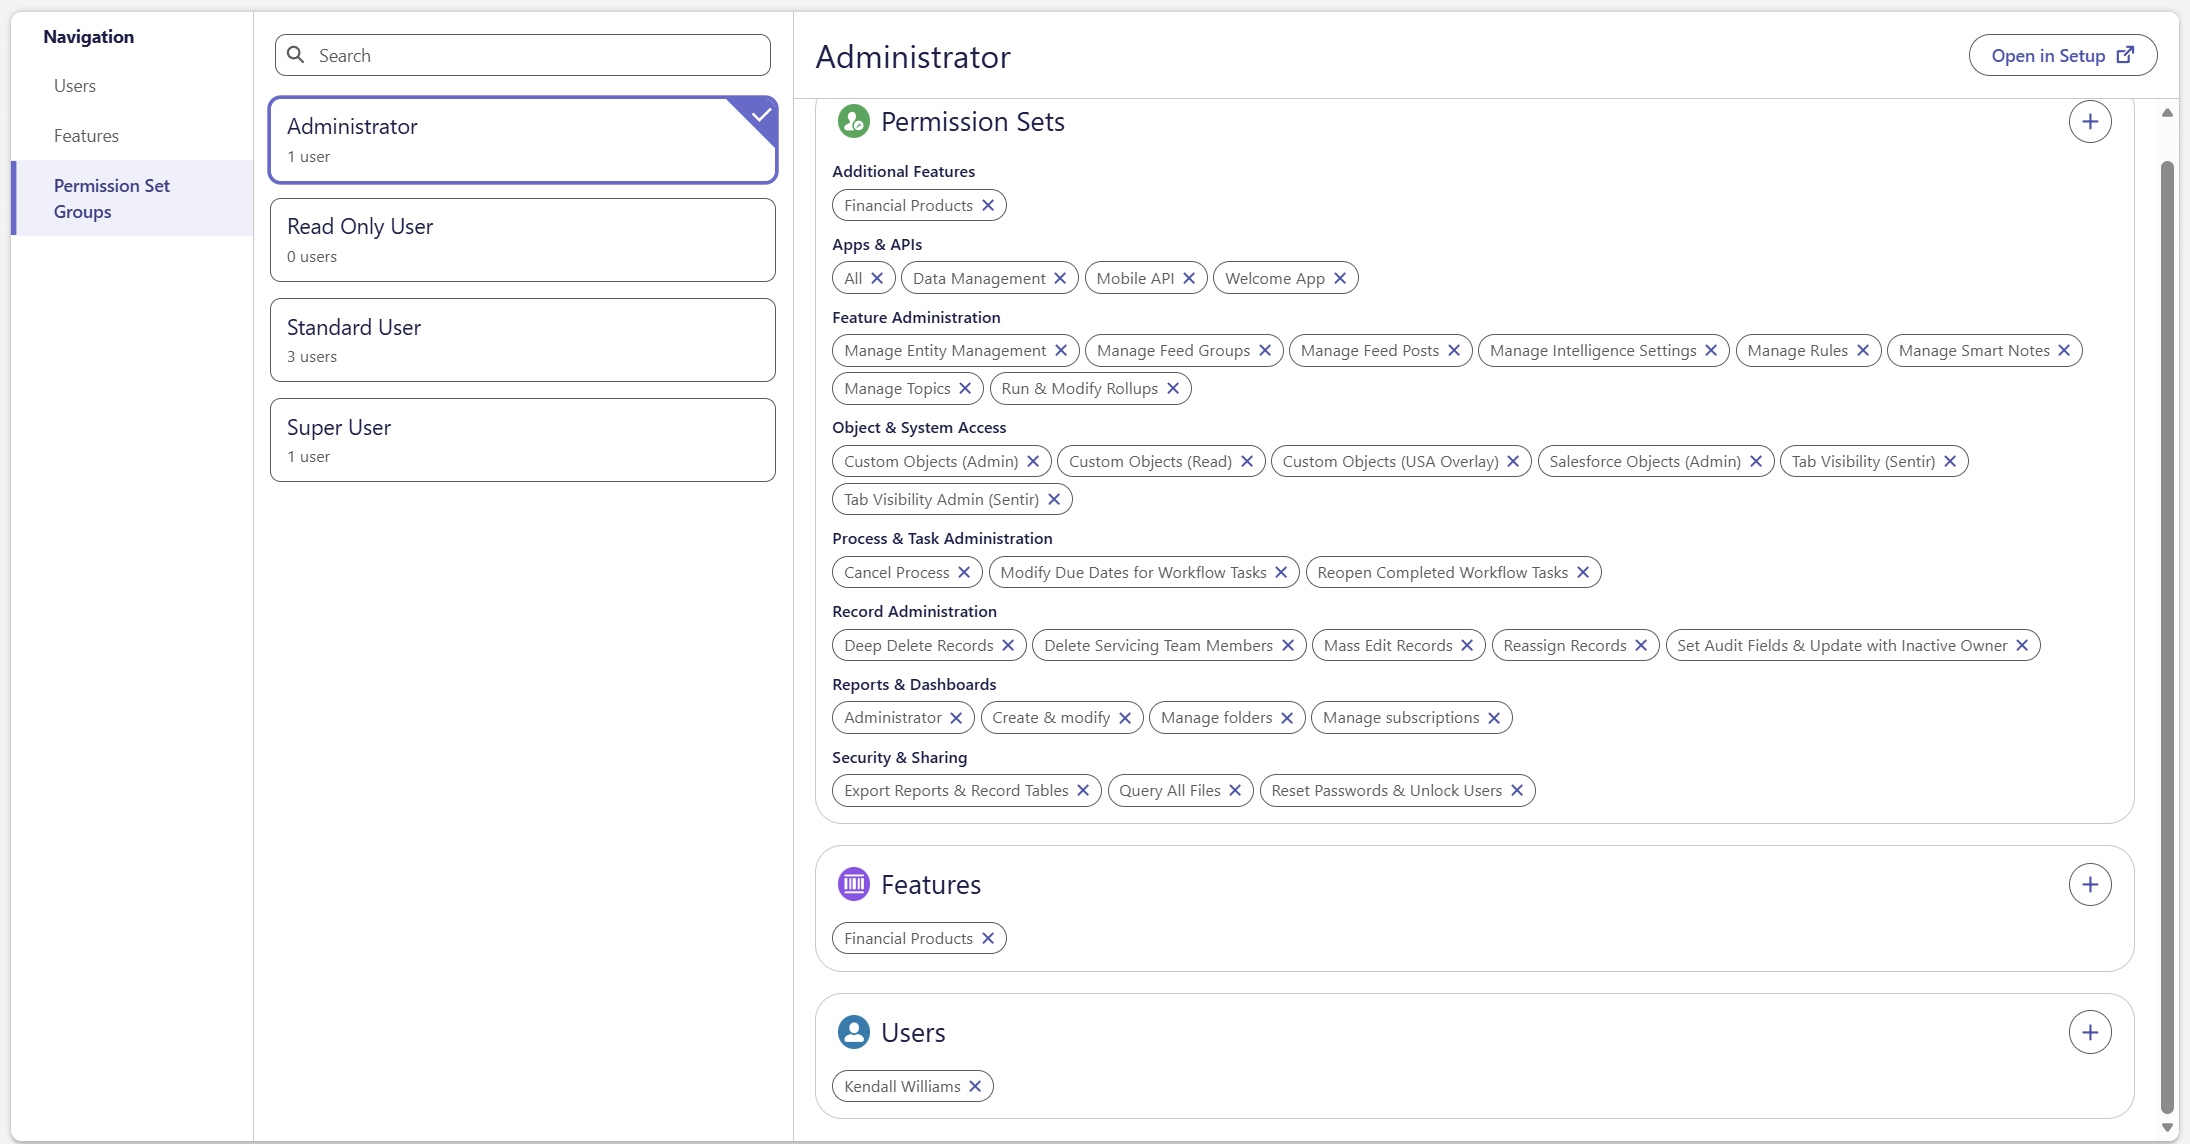2190x1144 pixels.
Task: Select the Standard User group
Action: click(x=523, y=340)
